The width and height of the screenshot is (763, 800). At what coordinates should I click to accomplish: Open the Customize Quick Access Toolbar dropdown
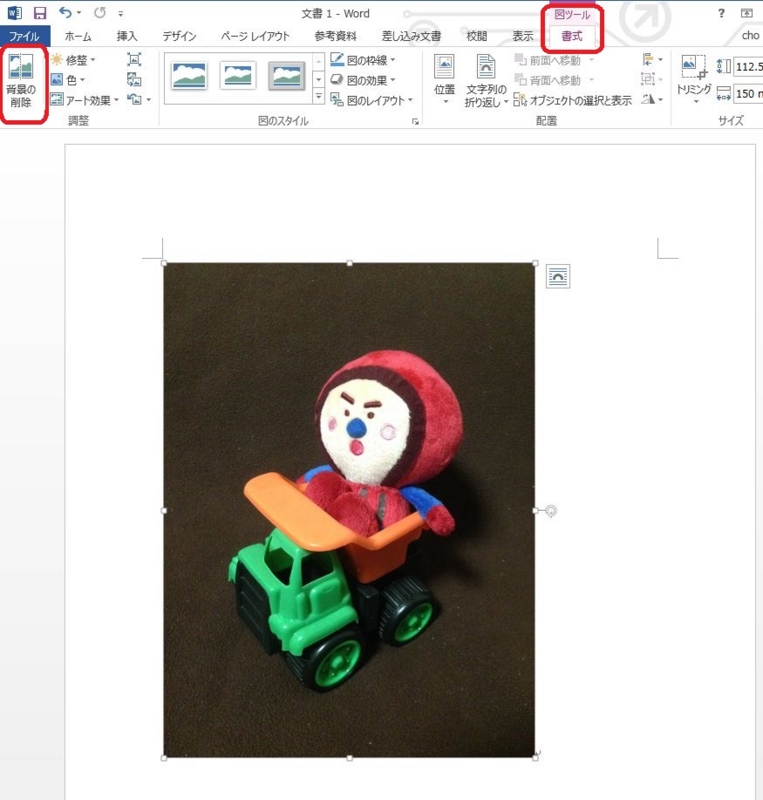(x=121, y=13)
